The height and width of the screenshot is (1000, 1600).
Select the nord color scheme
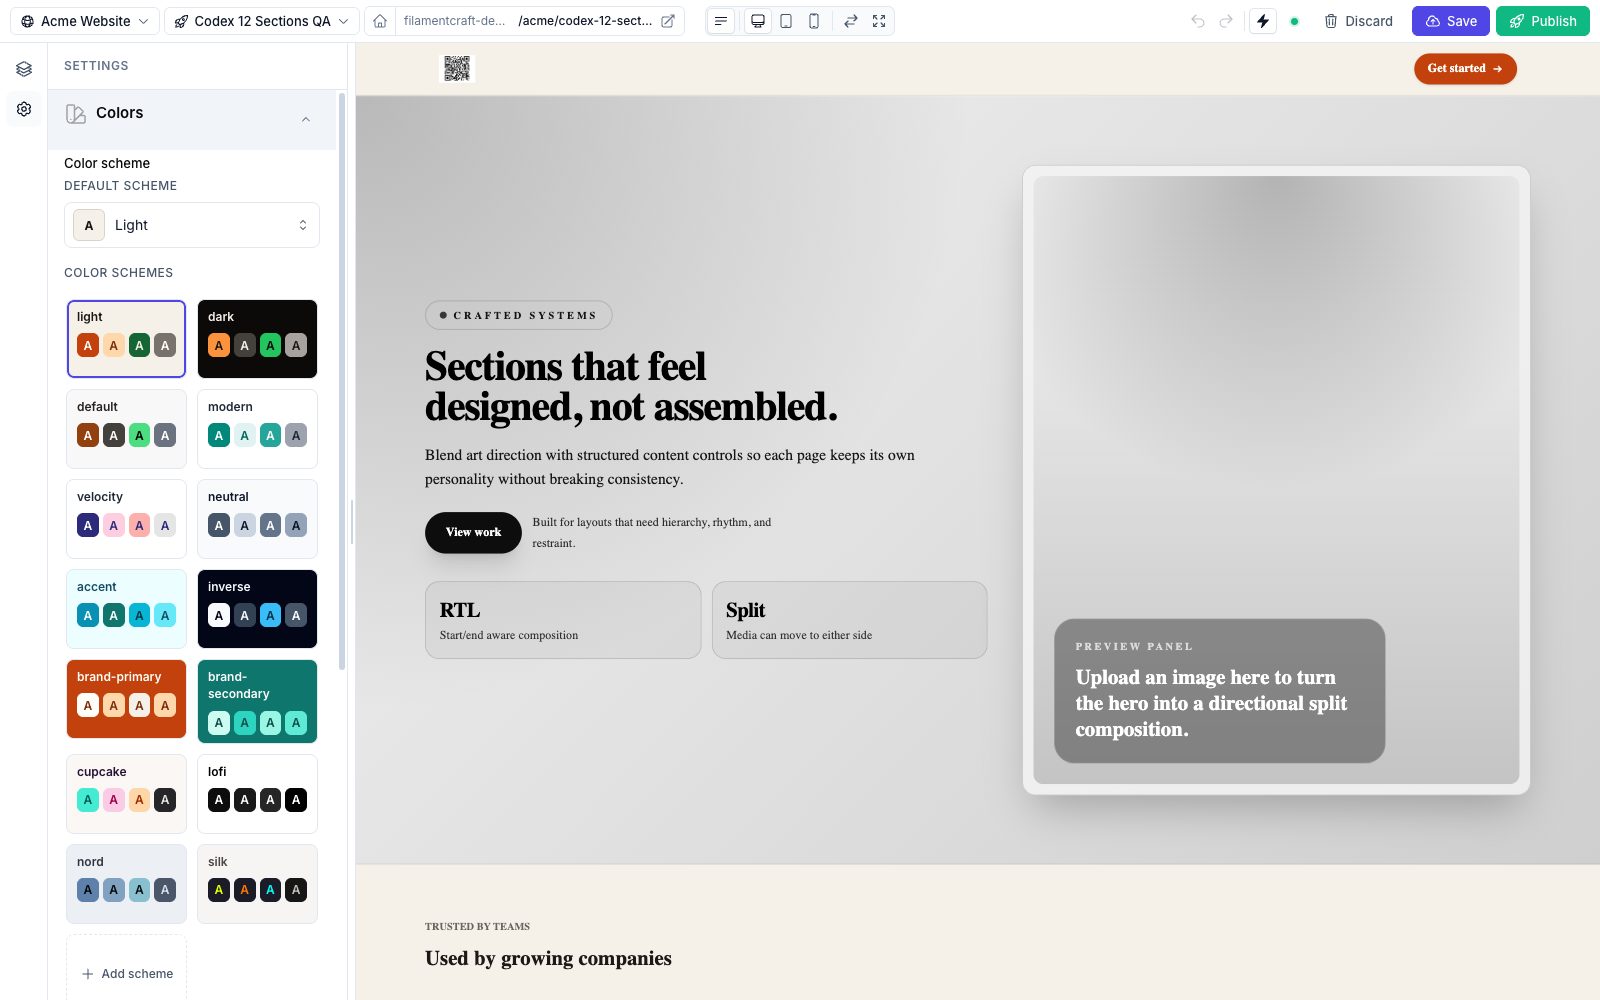click(x=126, y=884)
